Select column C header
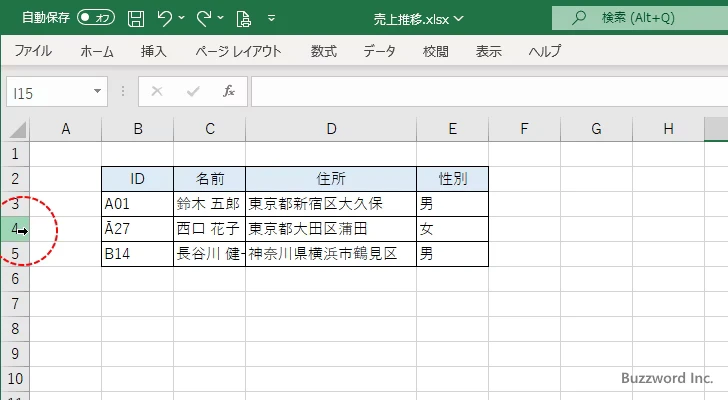Image resolution: width=728 pixels, height=400 pixels. point(209,129)
